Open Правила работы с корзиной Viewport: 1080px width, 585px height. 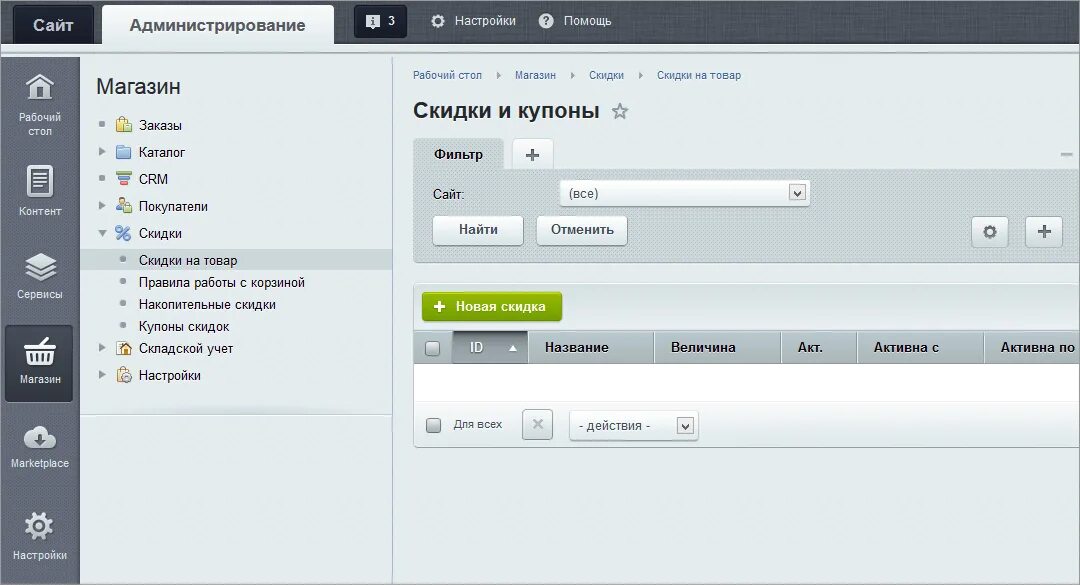(221, 283)
